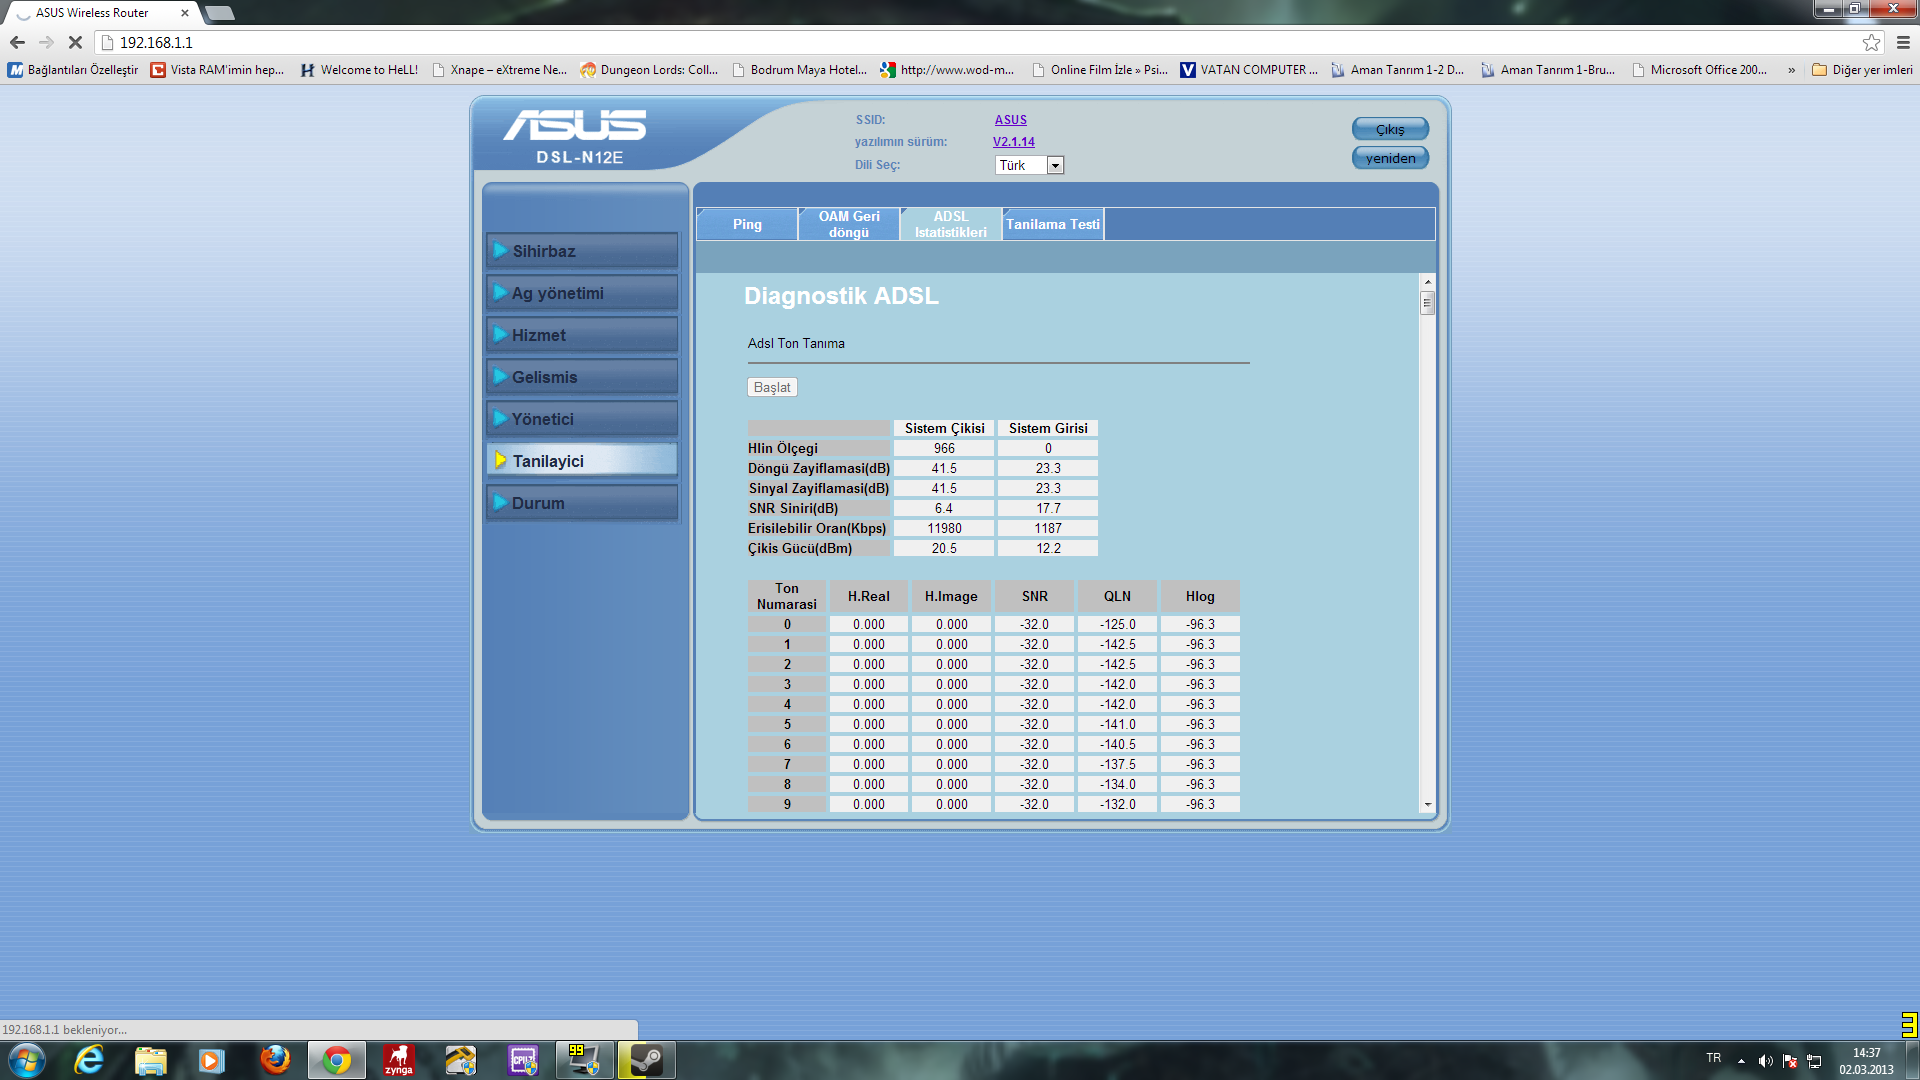This screenshot has width=1920, height=1080.
Task: Open the Ag yönetimi menu
Action: tap(582, 293)
